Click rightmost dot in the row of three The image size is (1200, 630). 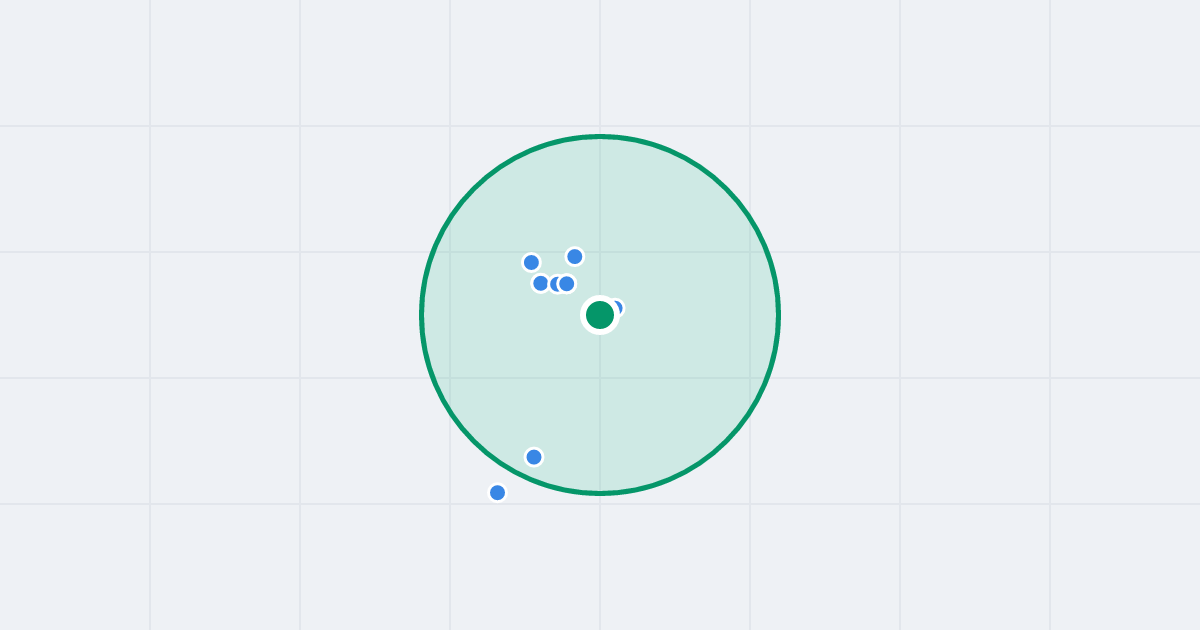[x=566, y=284]
